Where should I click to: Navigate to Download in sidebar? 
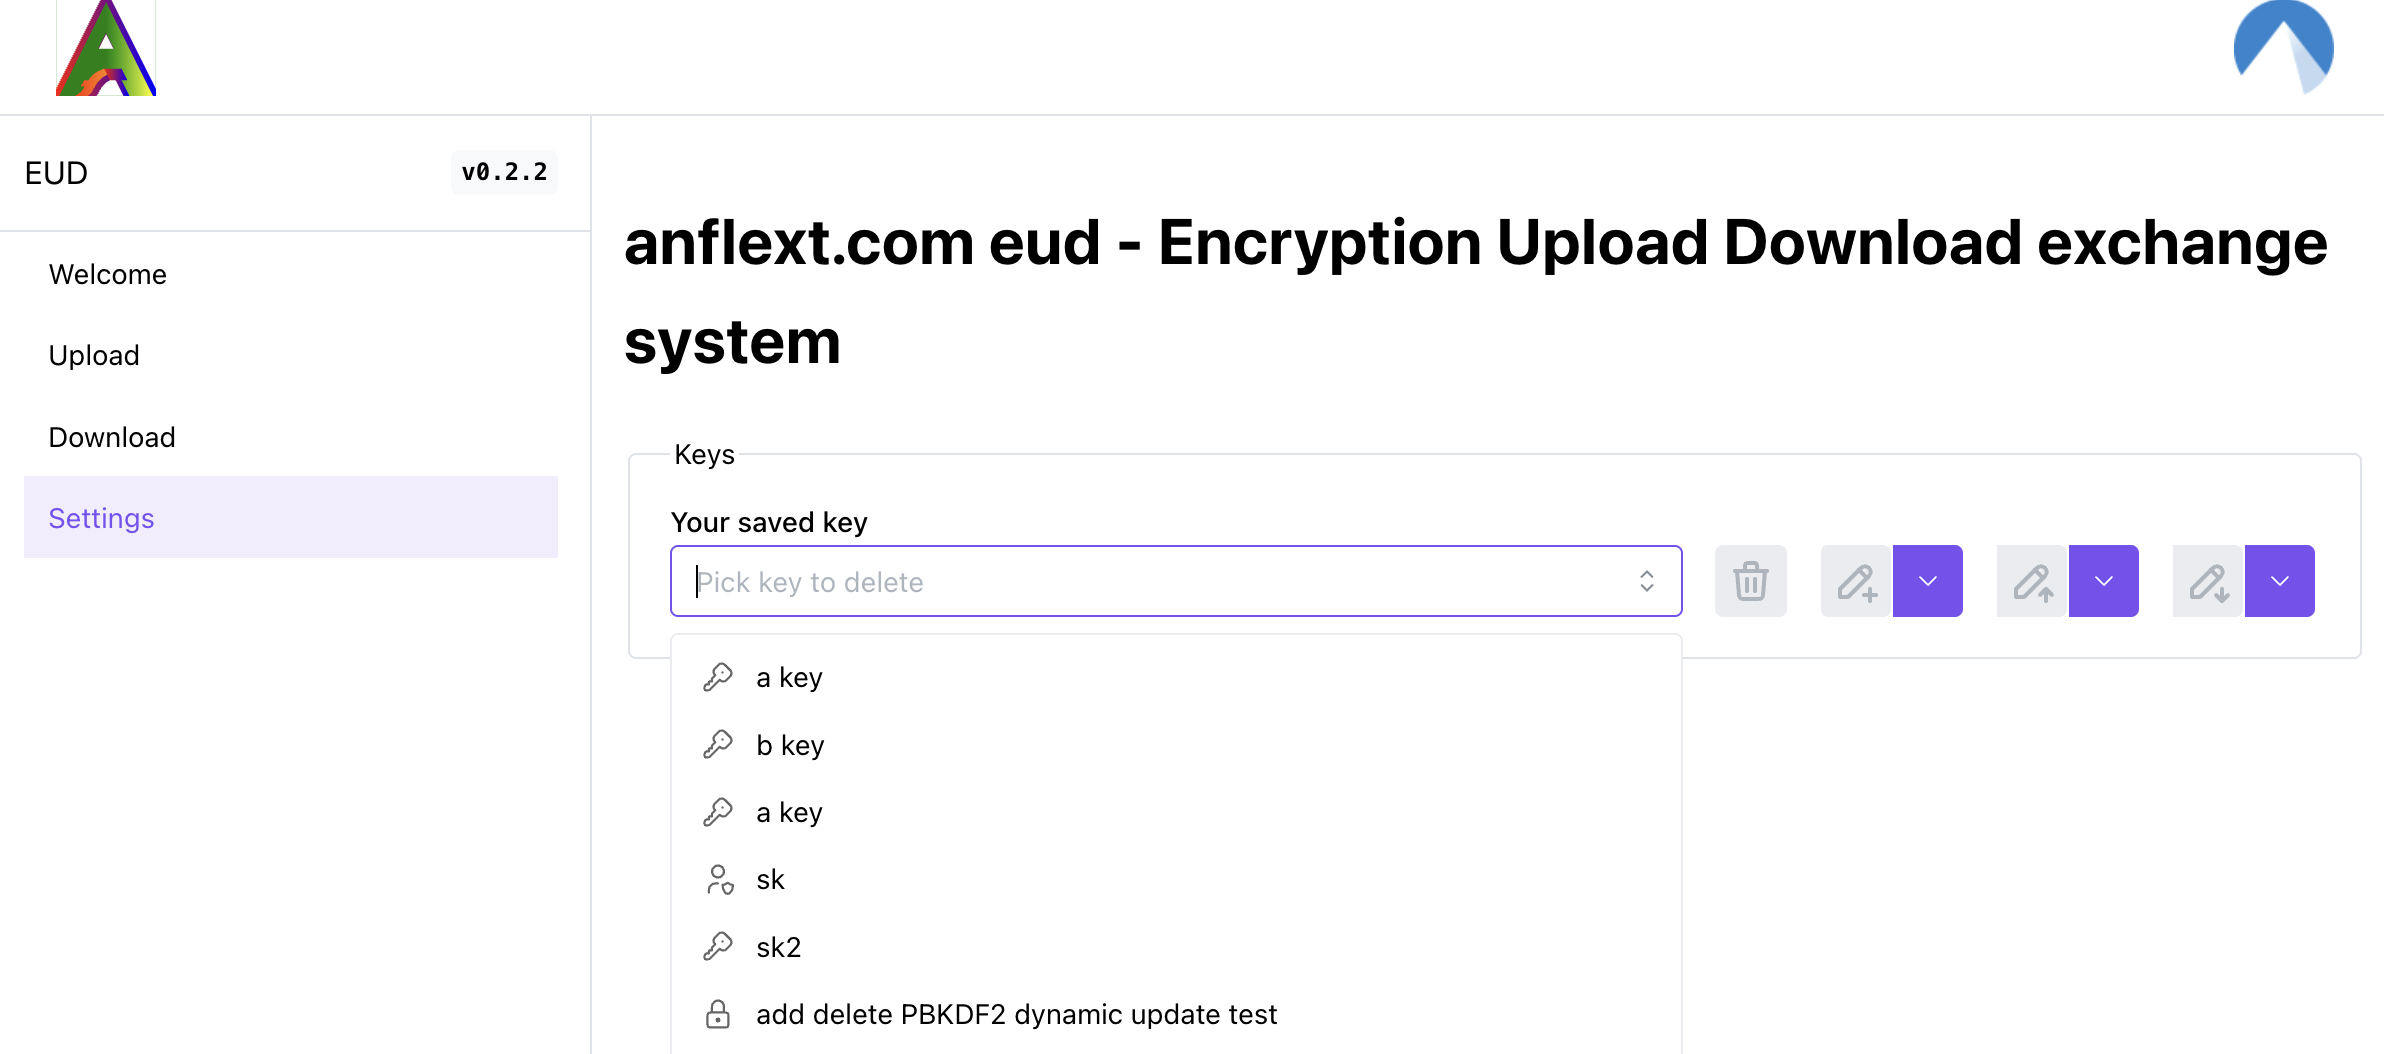coord(112,437)
